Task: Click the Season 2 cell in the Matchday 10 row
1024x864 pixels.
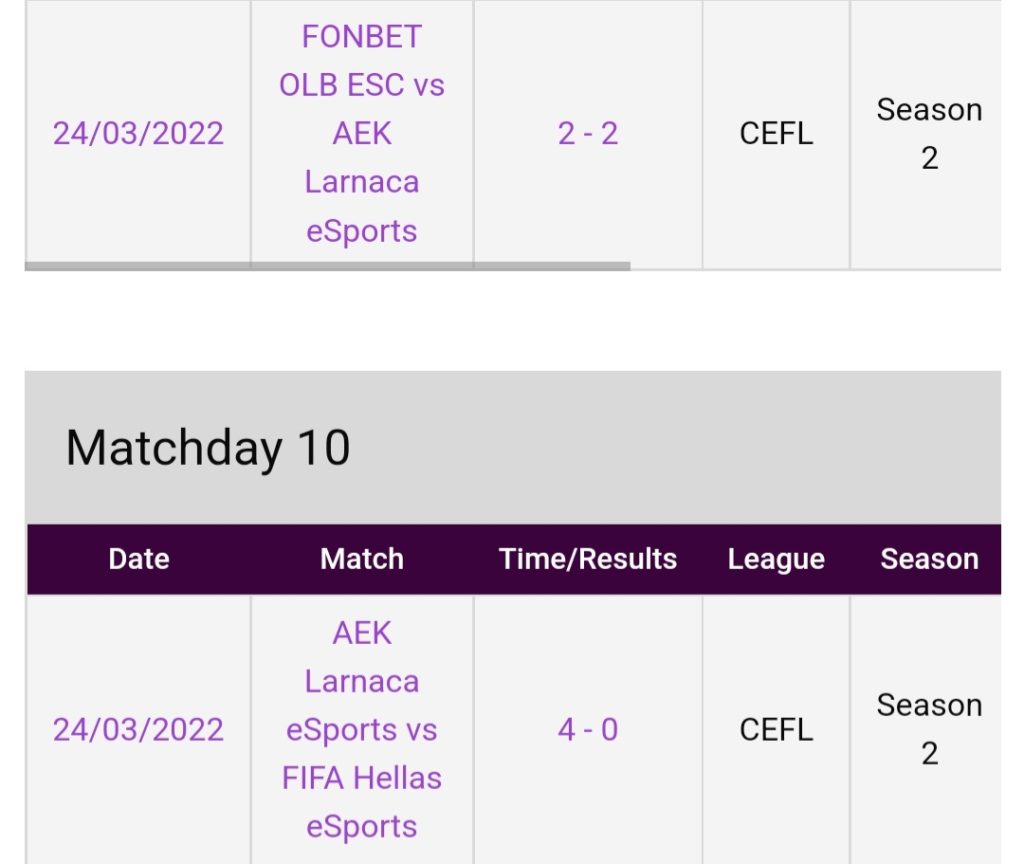Action: 929,729
